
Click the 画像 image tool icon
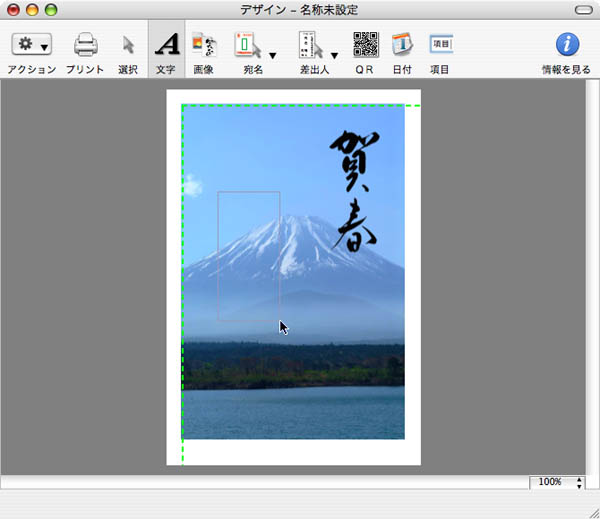203,45
